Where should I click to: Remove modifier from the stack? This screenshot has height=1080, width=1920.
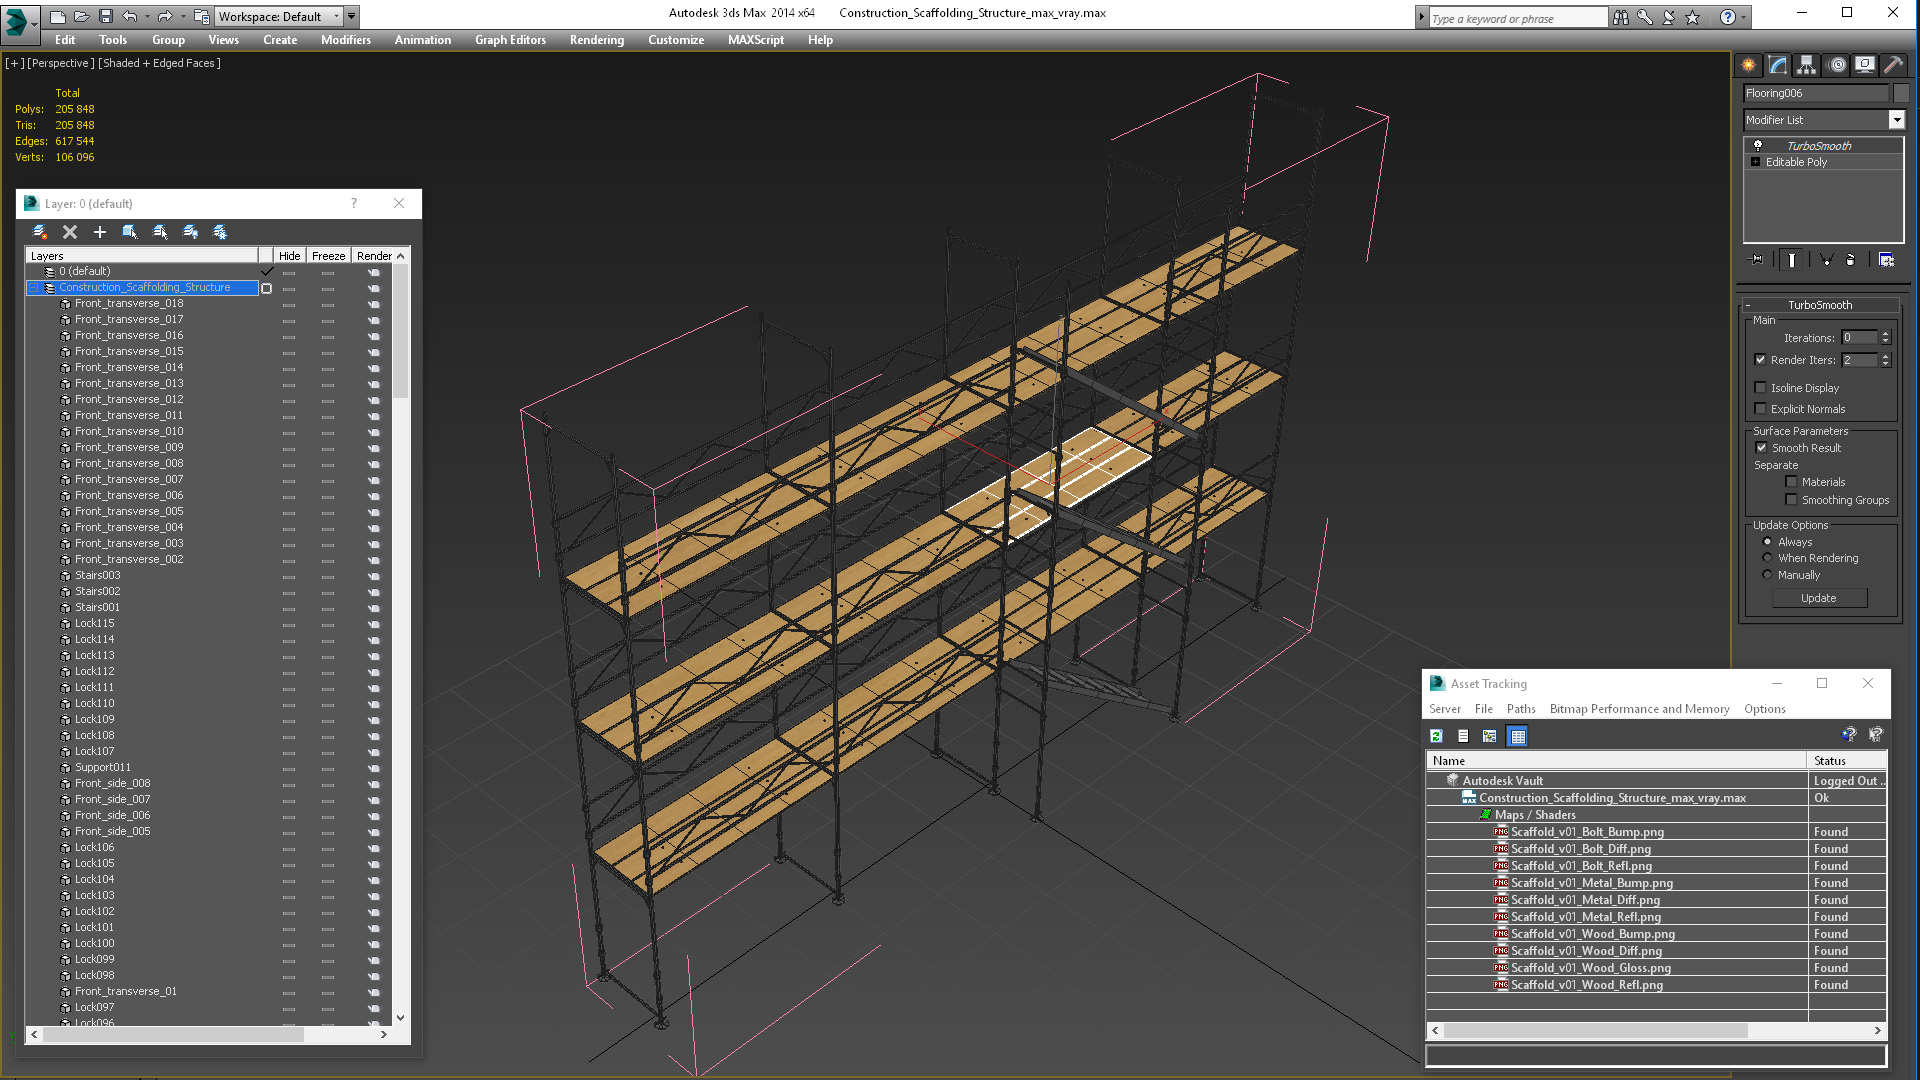point(1851,260)
